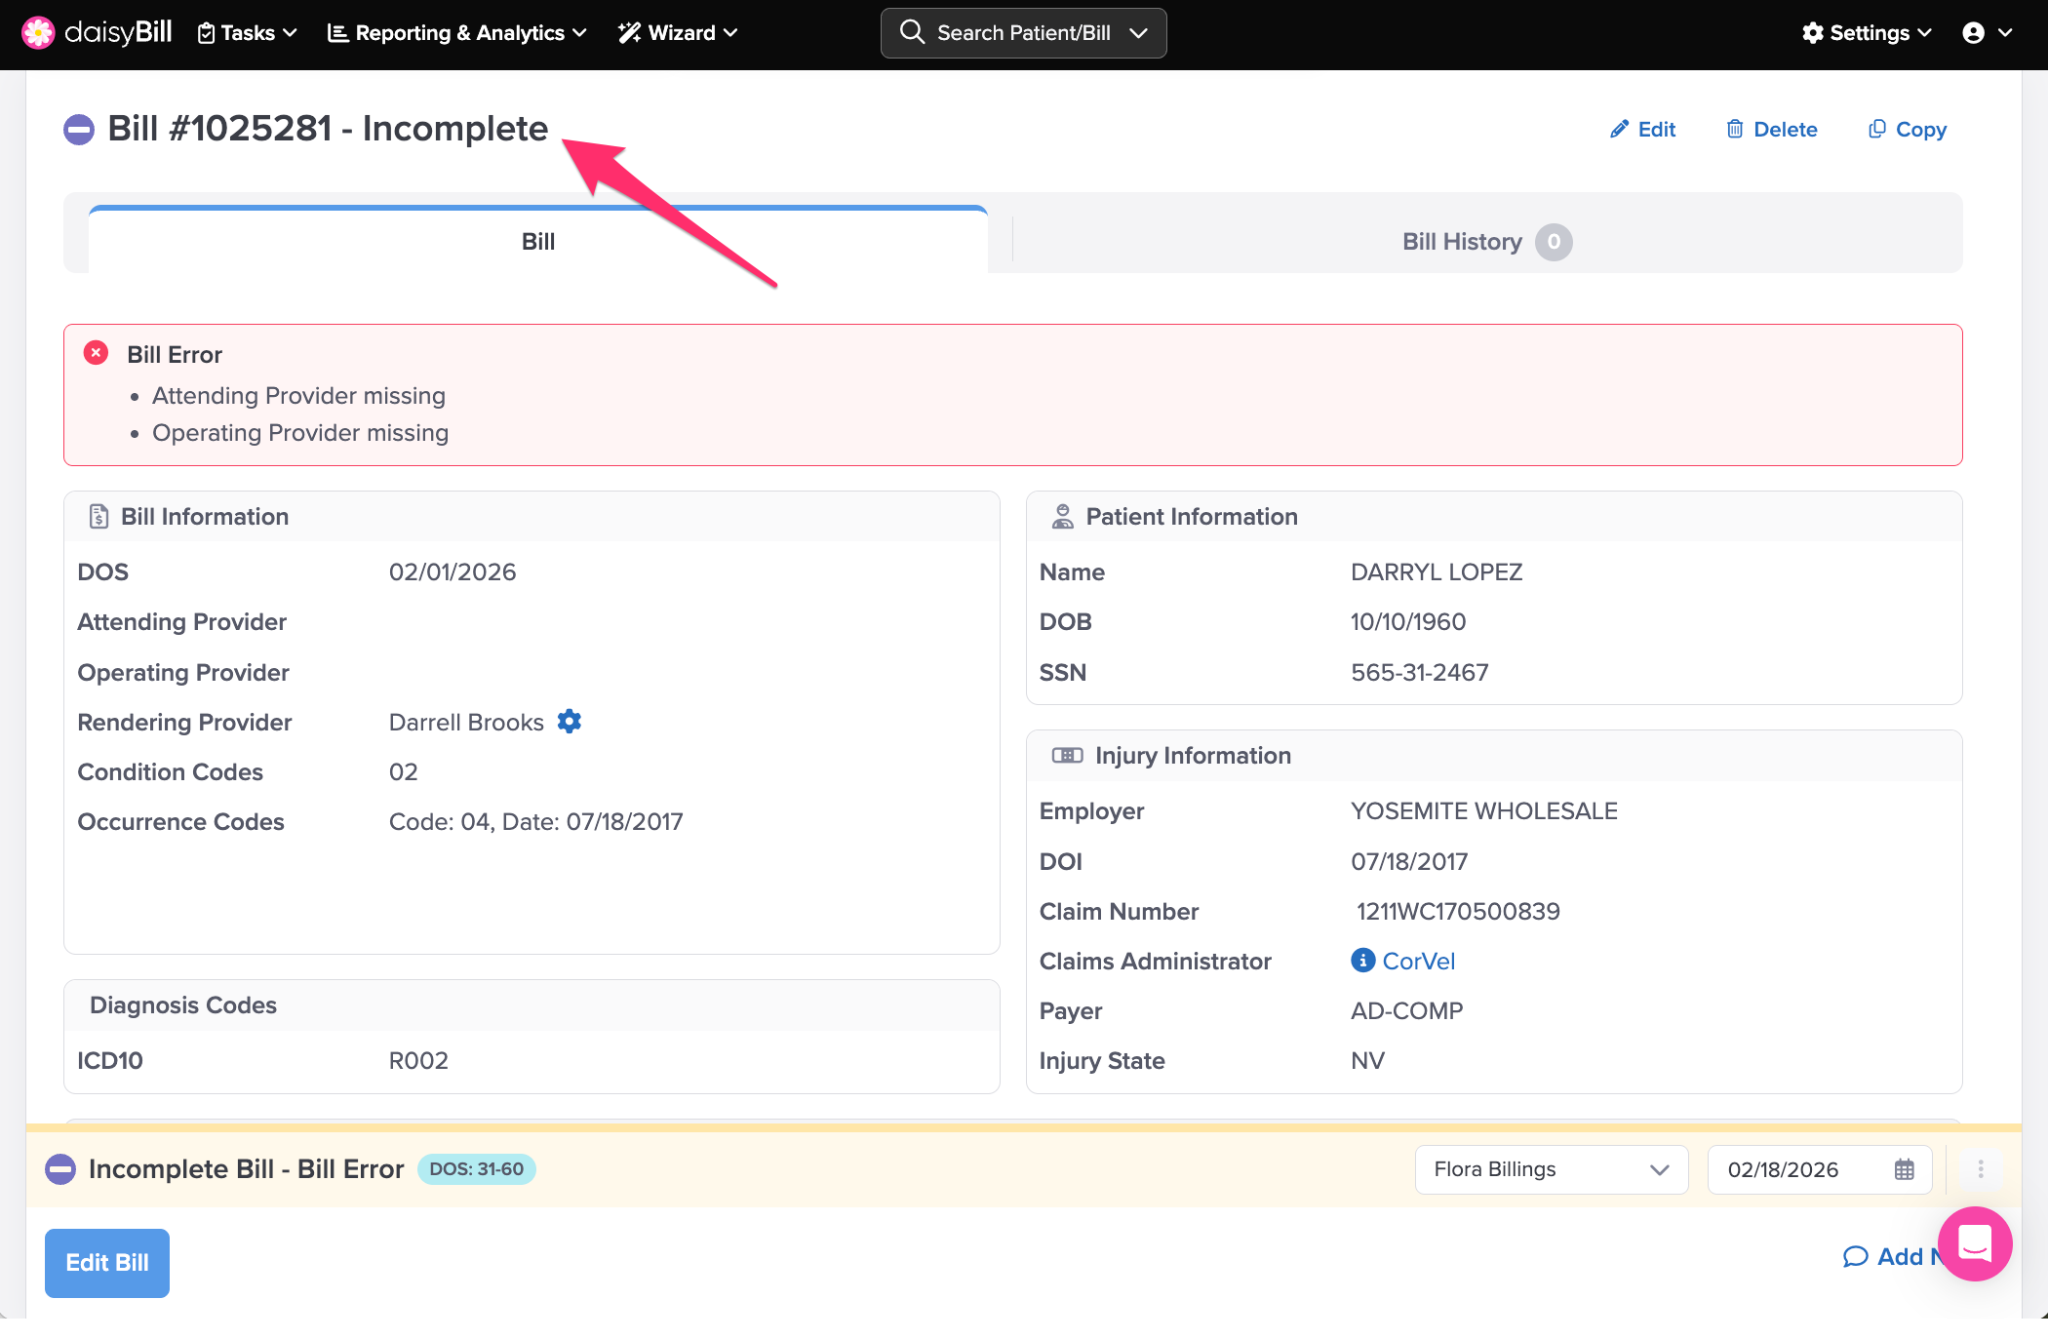Click the daisyBill flower logo
Viewport: 2048px width, 1319px height.
38,32
